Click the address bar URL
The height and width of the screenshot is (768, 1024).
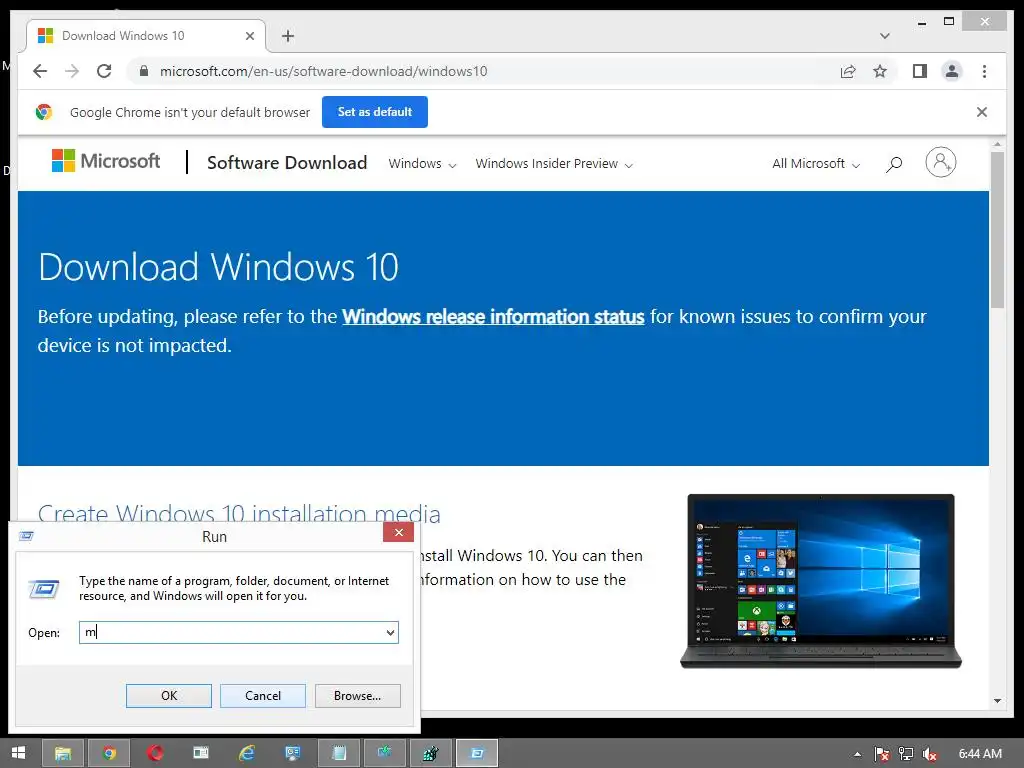pos(323,71)
